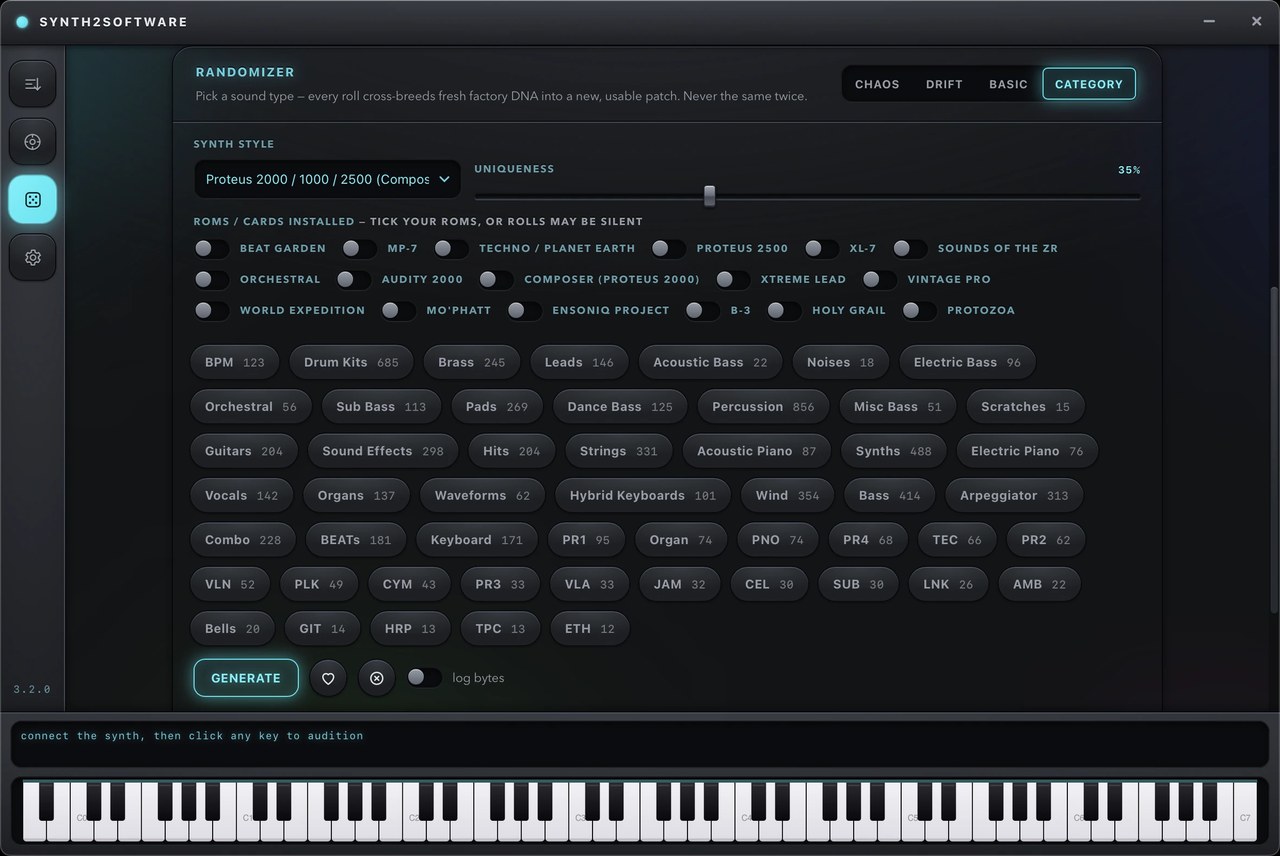The height and width of the screenshot is (856, 1280).
Task: Enable the Audity 2000 ROM switch
Action: (x=353, y=279)
